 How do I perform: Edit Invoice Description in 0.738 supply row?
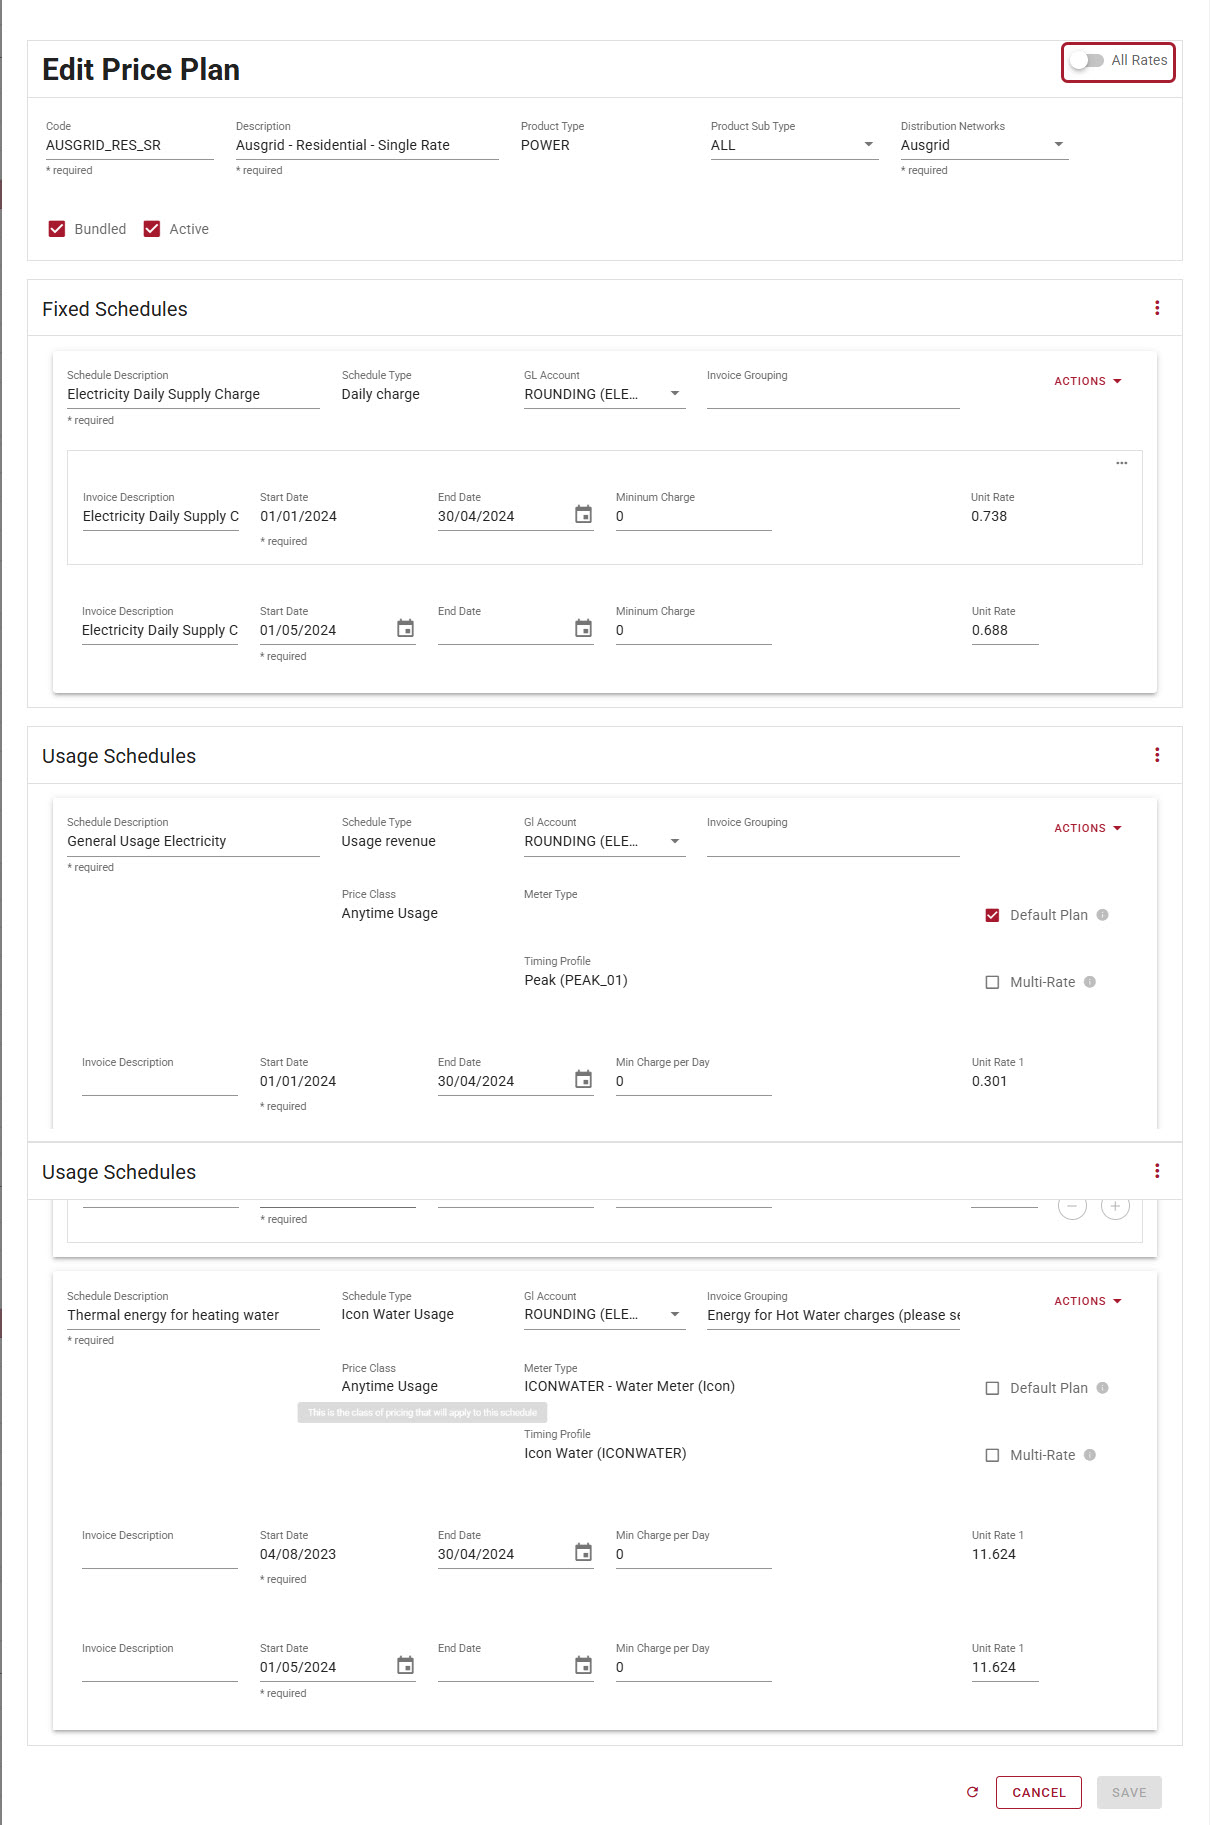click(x=160, y=516)
